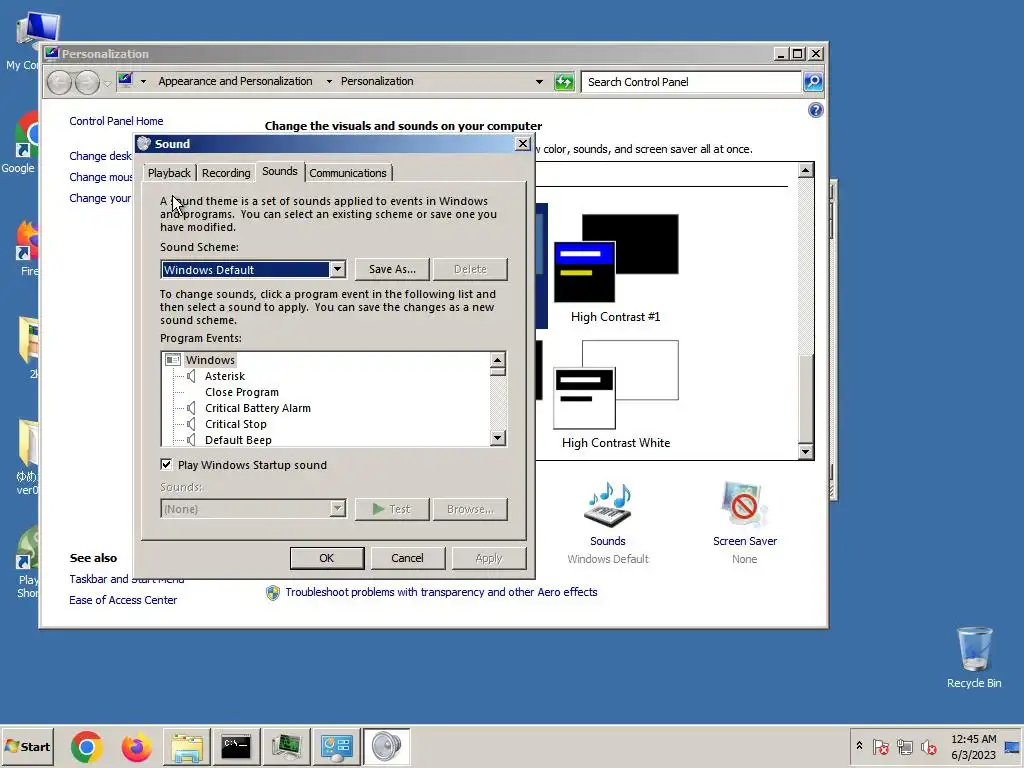
Task: Open the Start menu
Action: click(27, 746)
